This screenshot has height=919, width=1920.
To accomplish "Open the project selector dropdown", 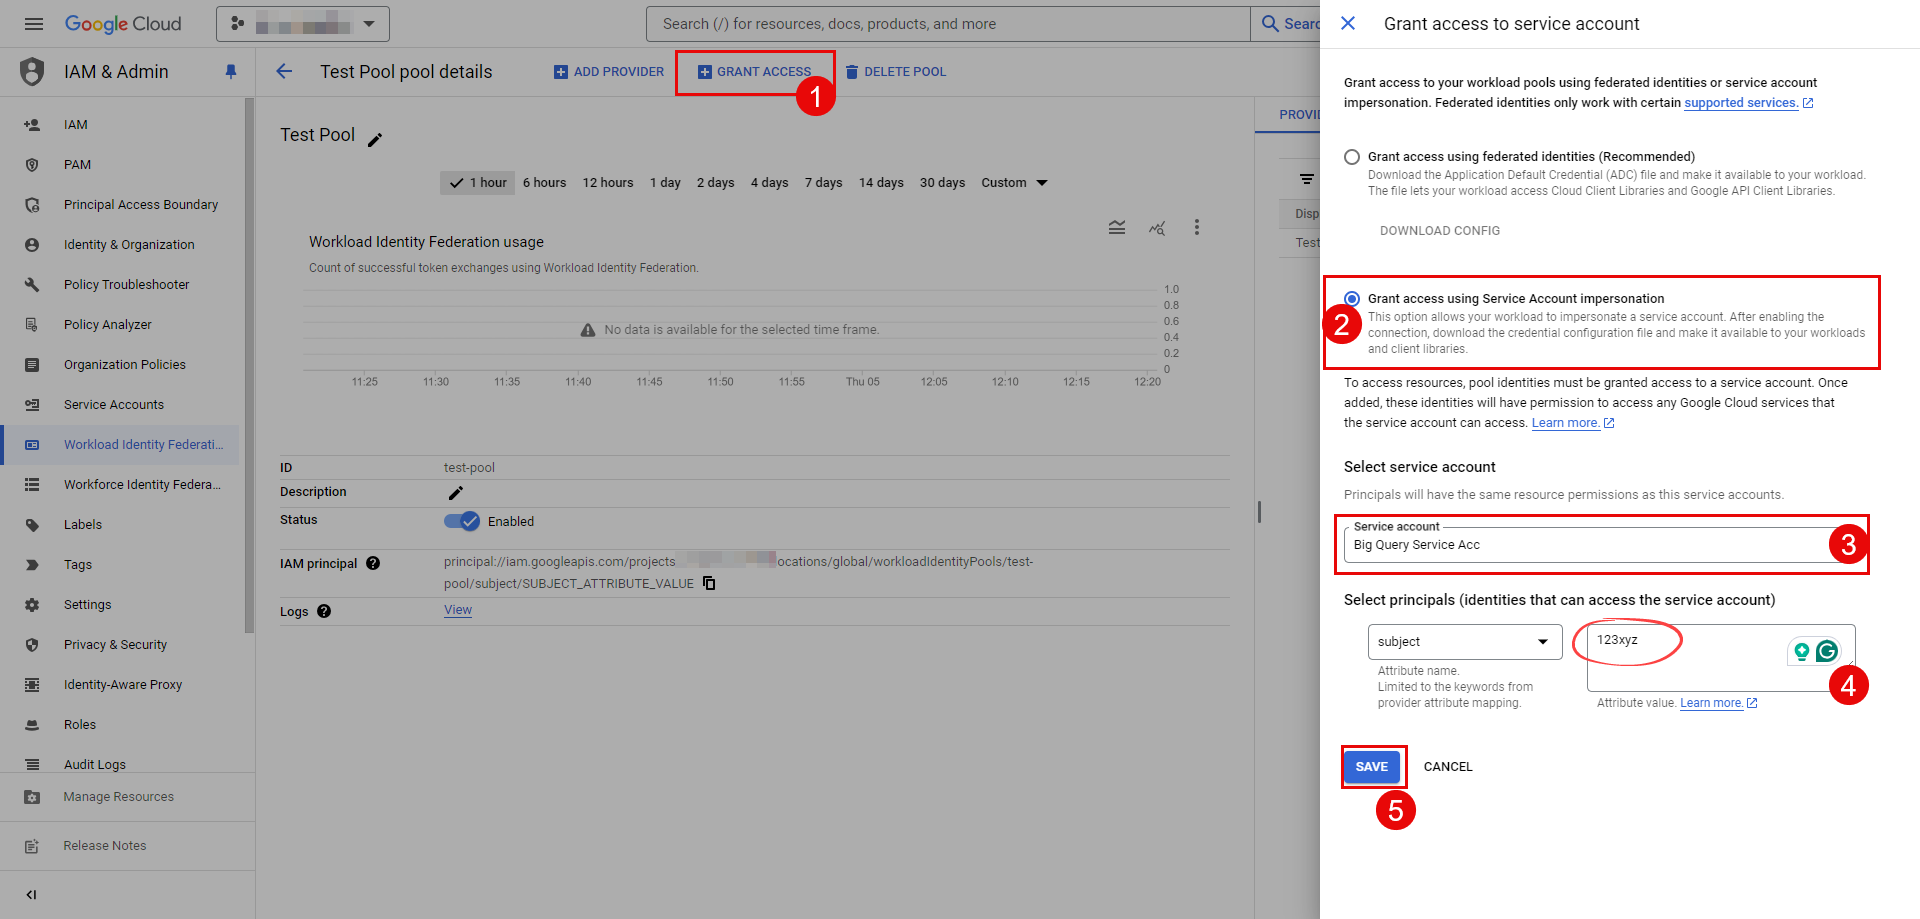I will click(303, 24).
